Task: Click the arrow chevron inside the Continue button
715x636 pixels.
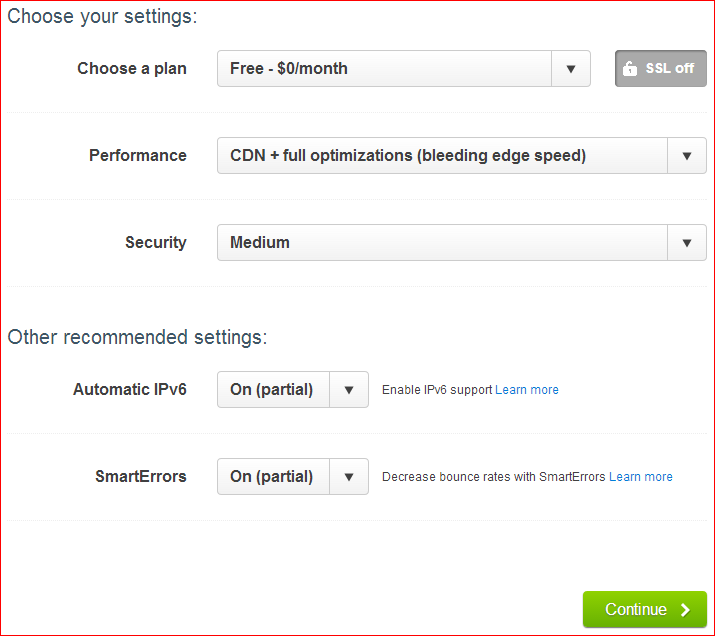Action: pos(685,610)
